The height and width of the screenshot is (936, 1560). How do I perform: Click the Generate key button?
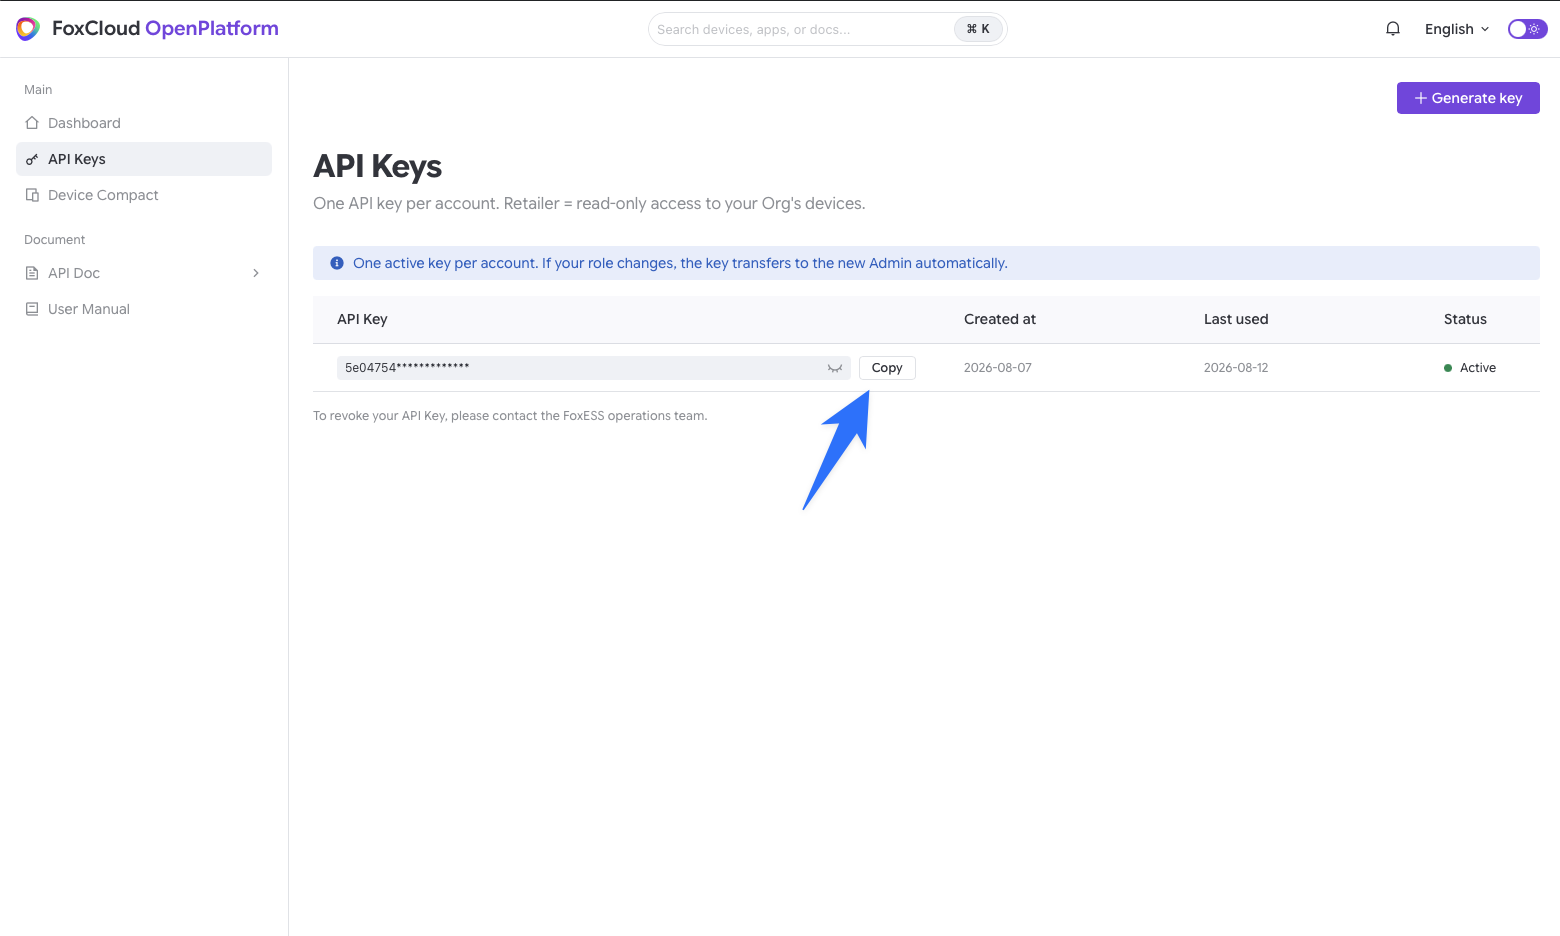1468,98
